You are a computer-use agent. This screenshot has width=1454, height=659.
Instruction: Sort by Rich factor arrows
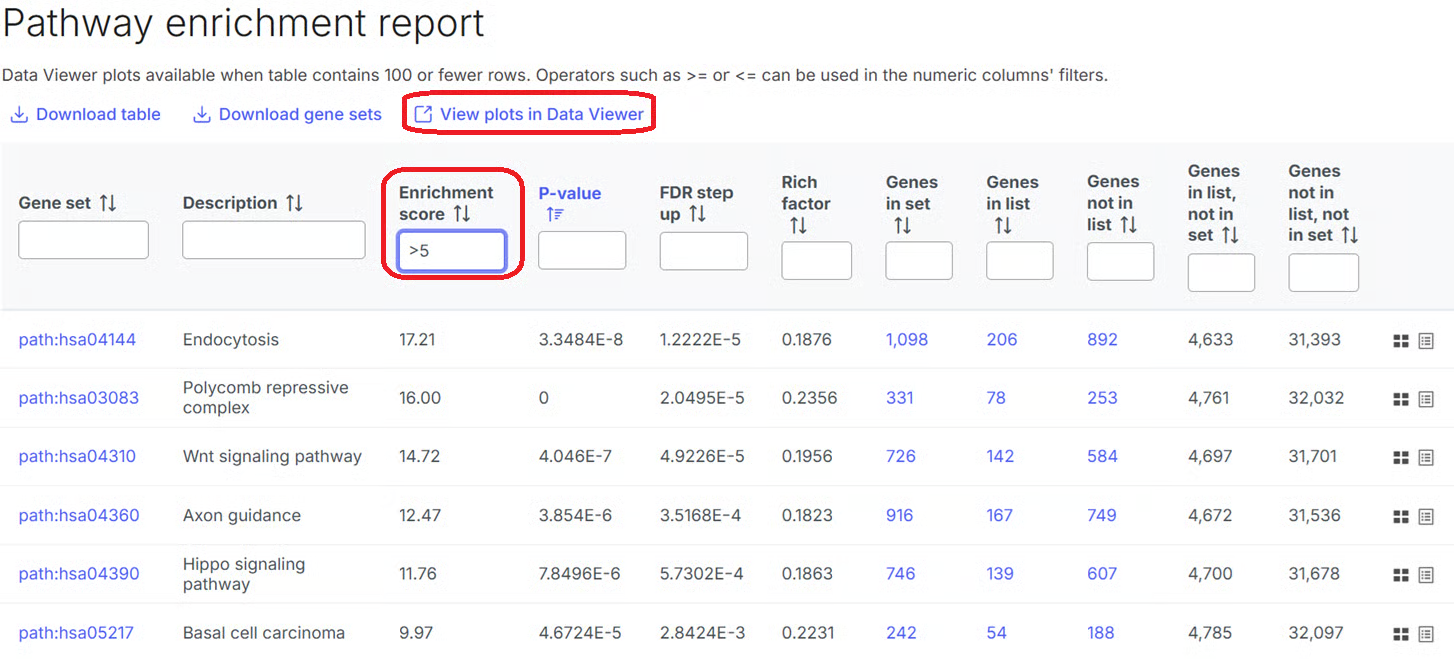click(x=797, y=225)
